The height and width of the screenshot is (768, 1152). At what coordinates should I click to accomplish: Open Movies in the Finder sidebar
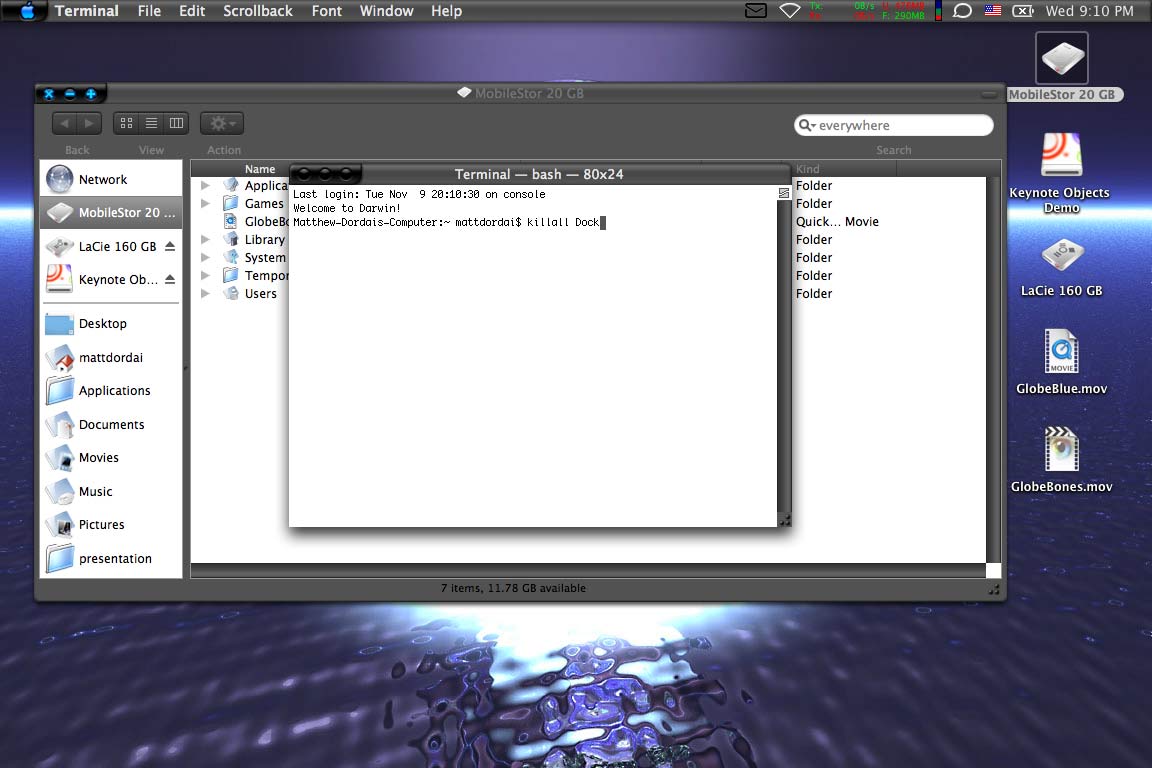[111, 457]
